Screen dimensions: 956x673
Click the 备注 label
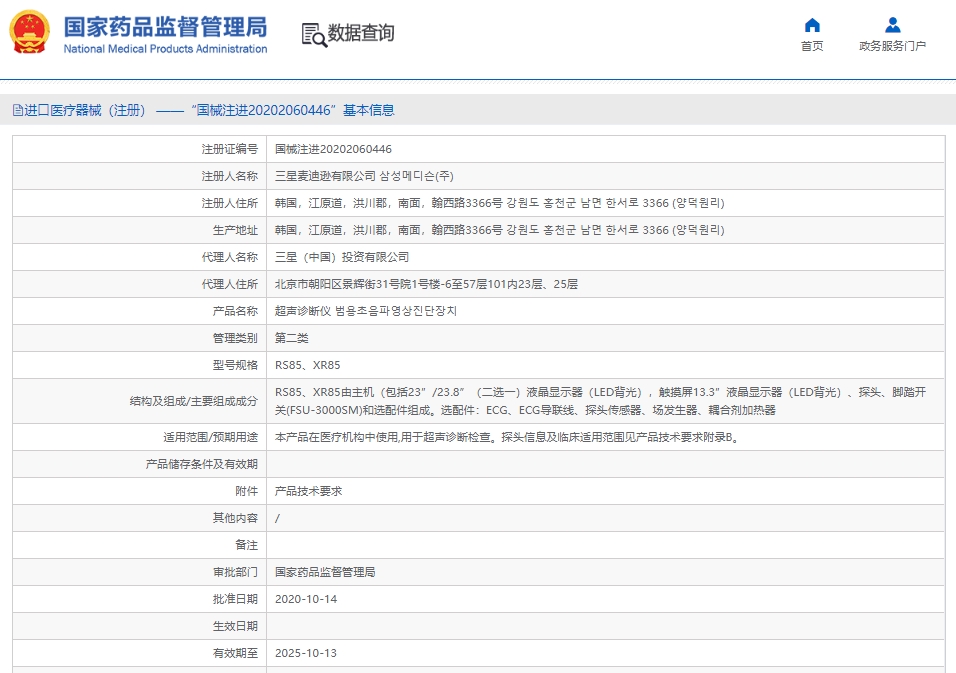246,545
